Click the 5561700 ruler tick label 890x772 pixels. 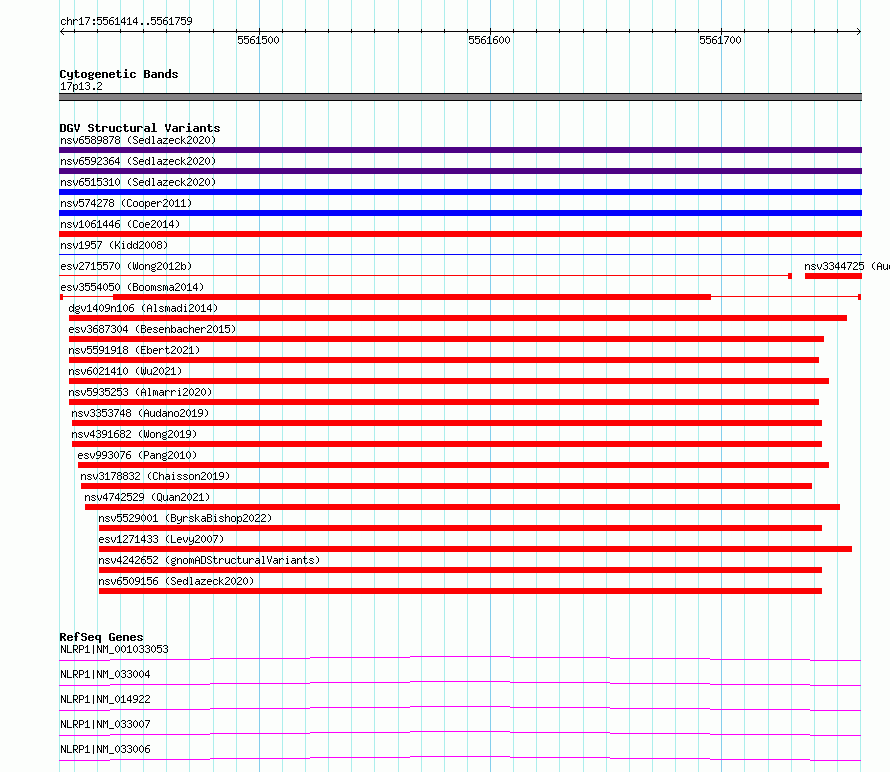pos(720,40)
